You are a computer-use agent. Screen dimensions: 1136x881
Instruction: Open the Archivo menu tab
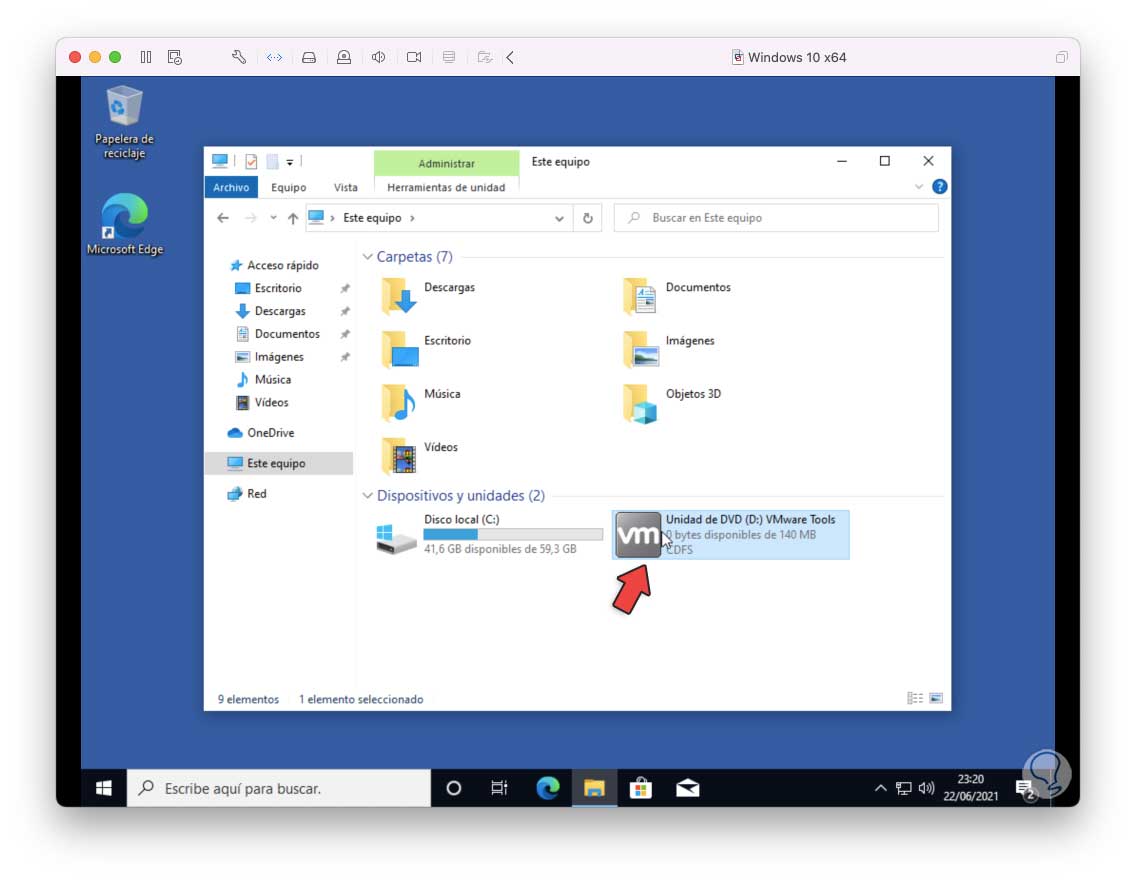231,187
